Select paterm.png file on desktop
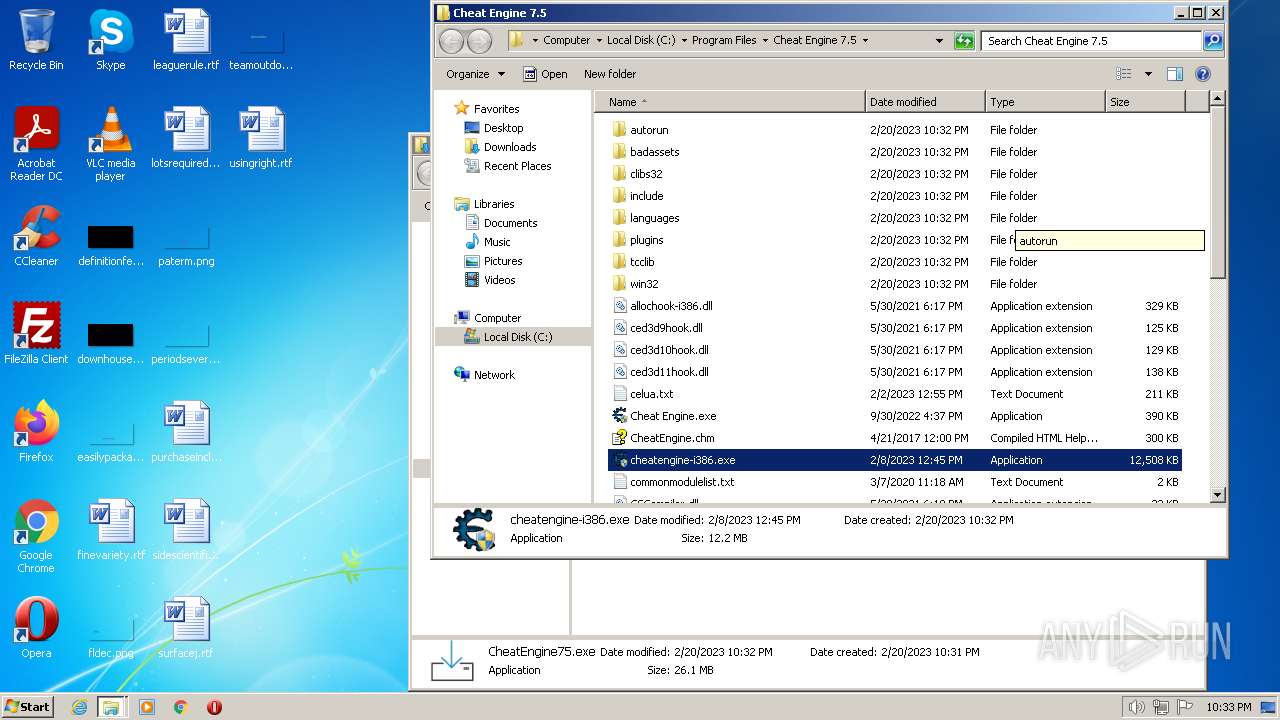This screenshot has height=720, width=1280. 186,246
